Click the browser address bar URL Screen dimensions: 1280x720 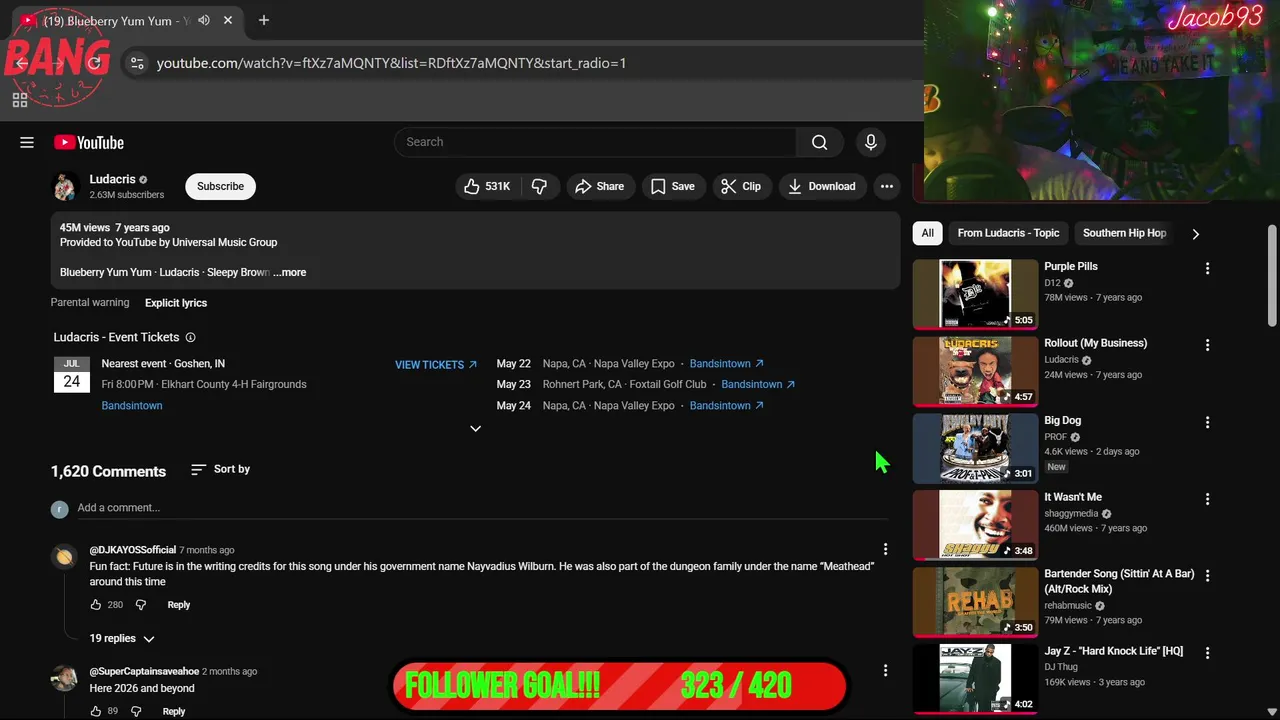pyautogui.click(x=391, y=63)
